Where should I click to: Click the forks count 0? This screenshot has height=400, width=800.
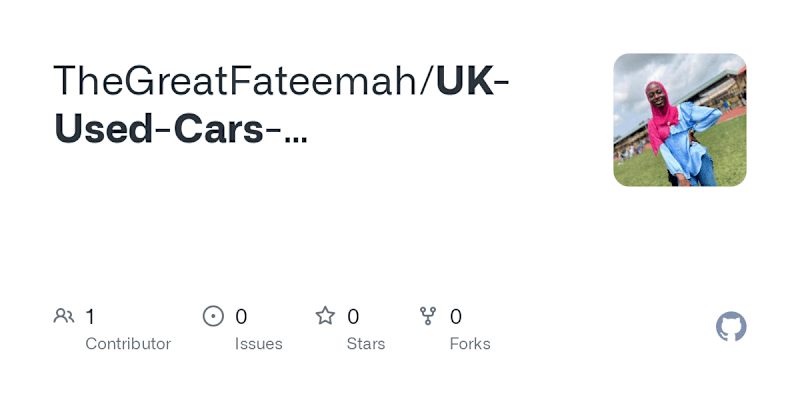(x=456, y=317)
